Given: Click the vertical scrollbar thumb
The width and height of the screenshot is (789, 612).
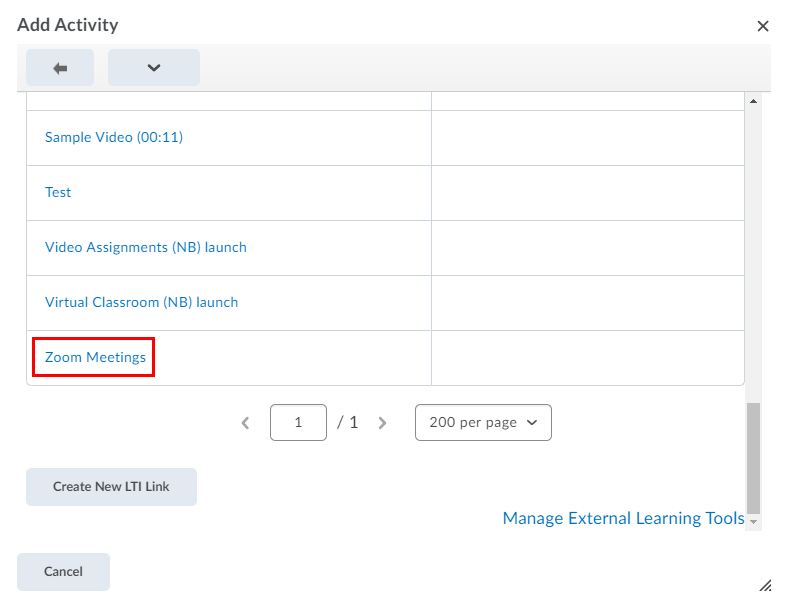Looking at the screenshot, I should click(754, 457).
